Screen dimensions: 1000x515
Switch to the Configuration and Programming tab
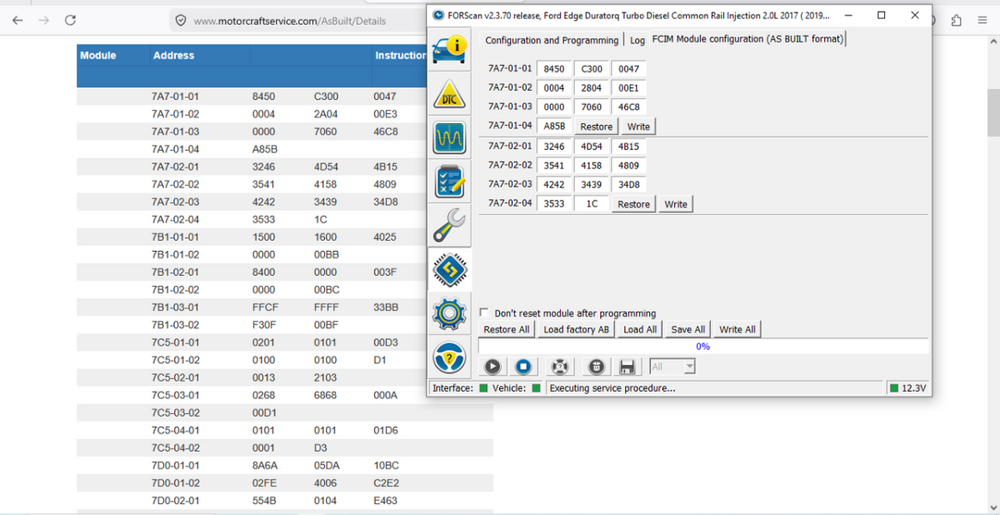click(x=552, y=40)
